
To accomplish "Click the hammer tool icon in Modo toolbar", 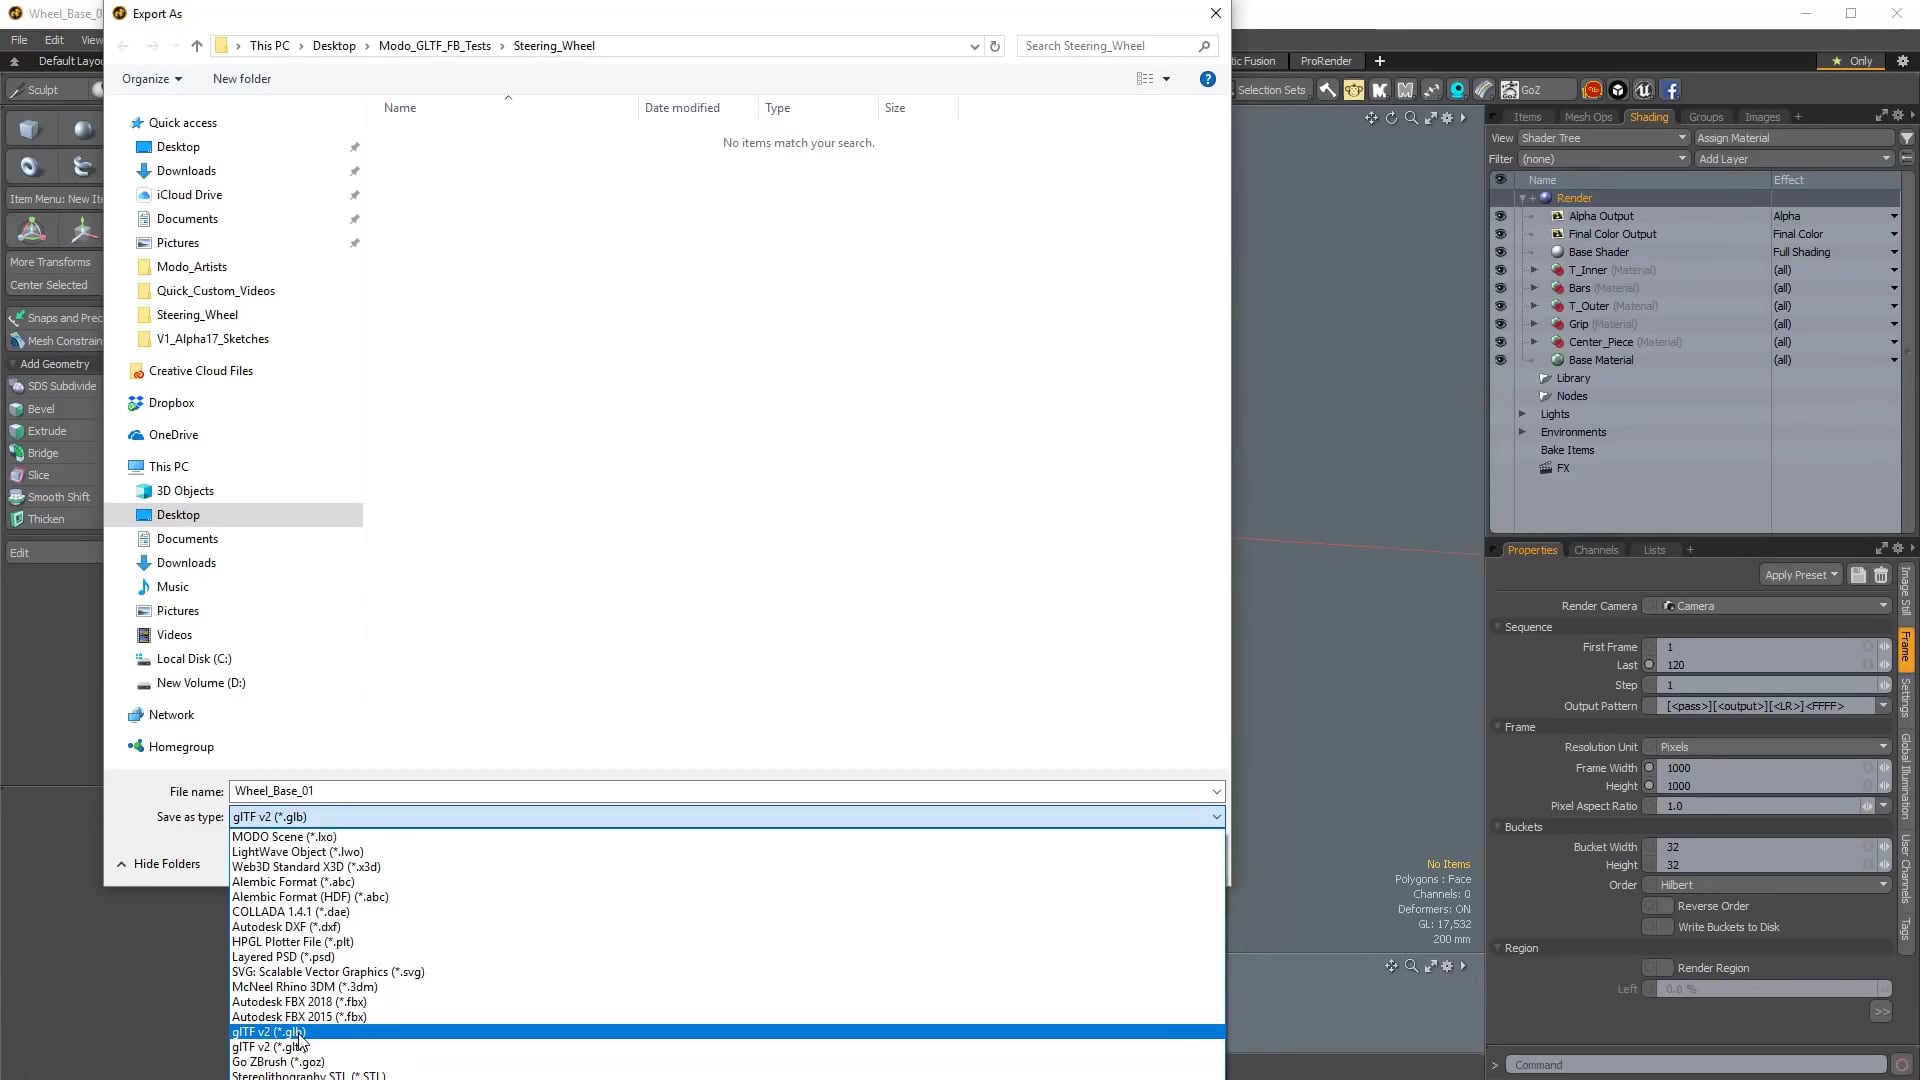I will tap(1327, 90).
